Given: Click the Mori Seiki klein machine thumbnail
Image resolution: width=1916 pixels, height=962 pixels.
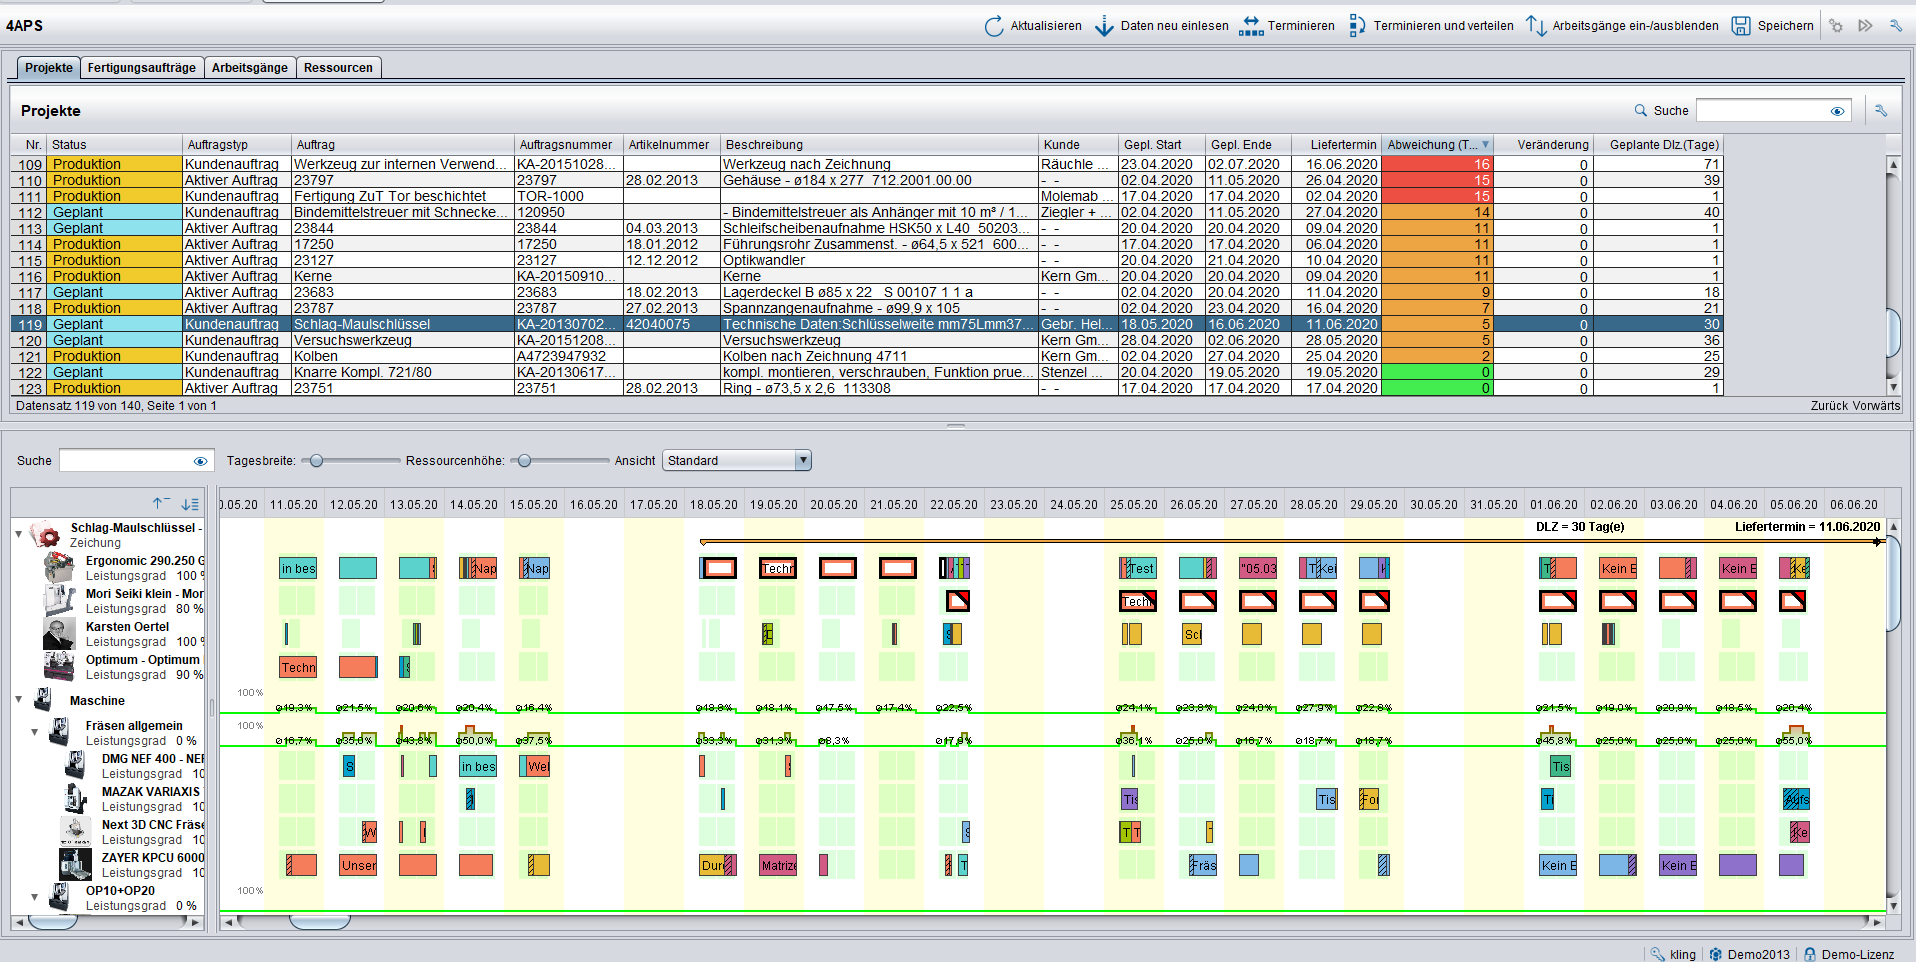Looking at the screenshot, I should 59,600.
